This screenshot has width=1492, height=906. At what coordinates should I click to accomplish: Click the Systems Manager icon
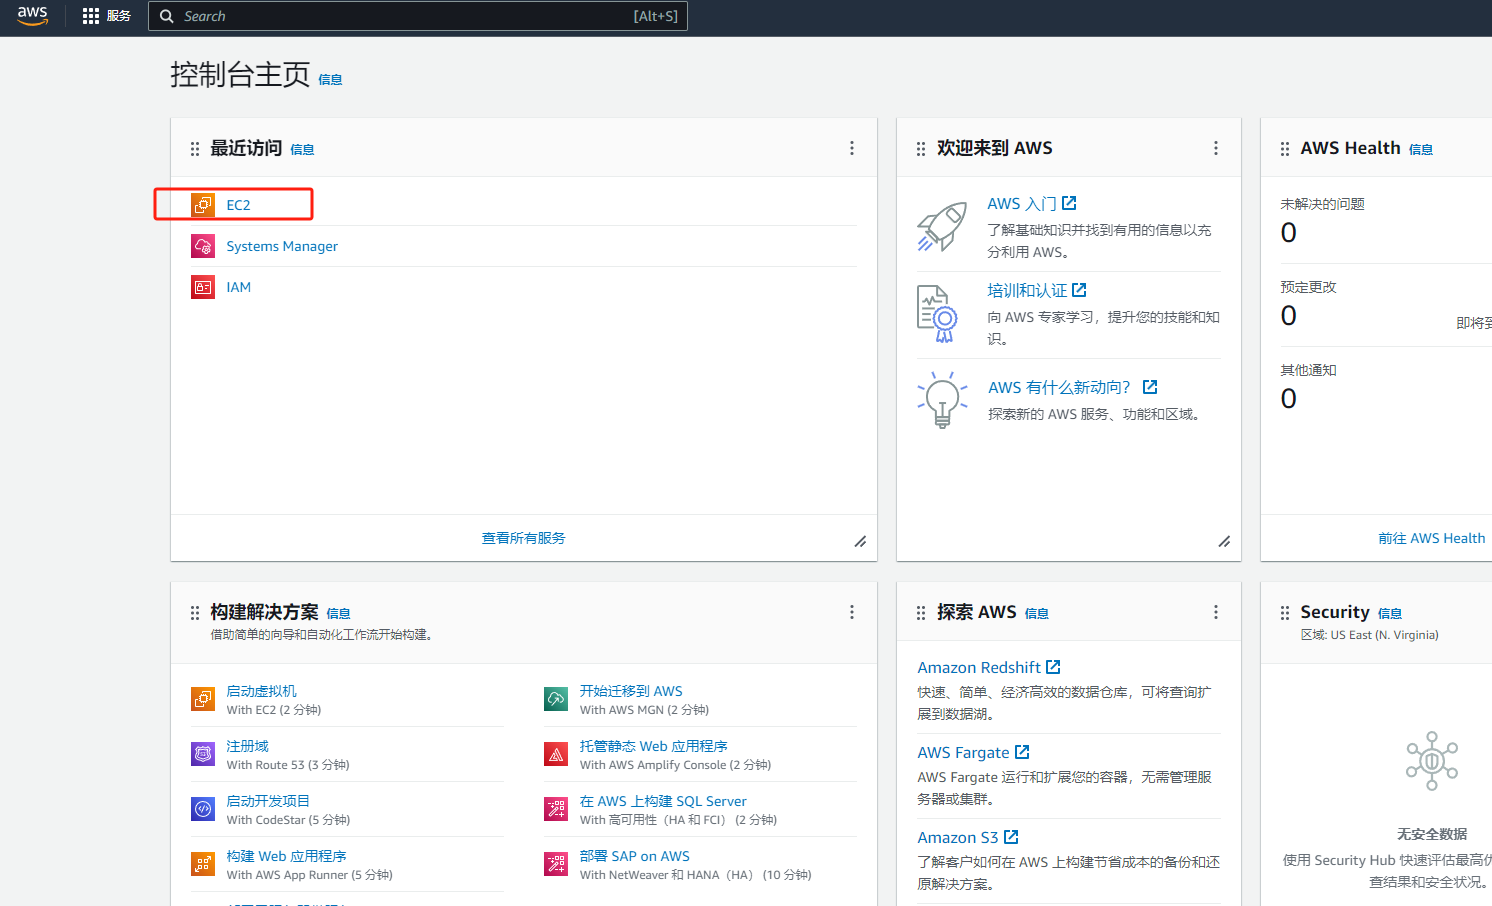point(203,246)
